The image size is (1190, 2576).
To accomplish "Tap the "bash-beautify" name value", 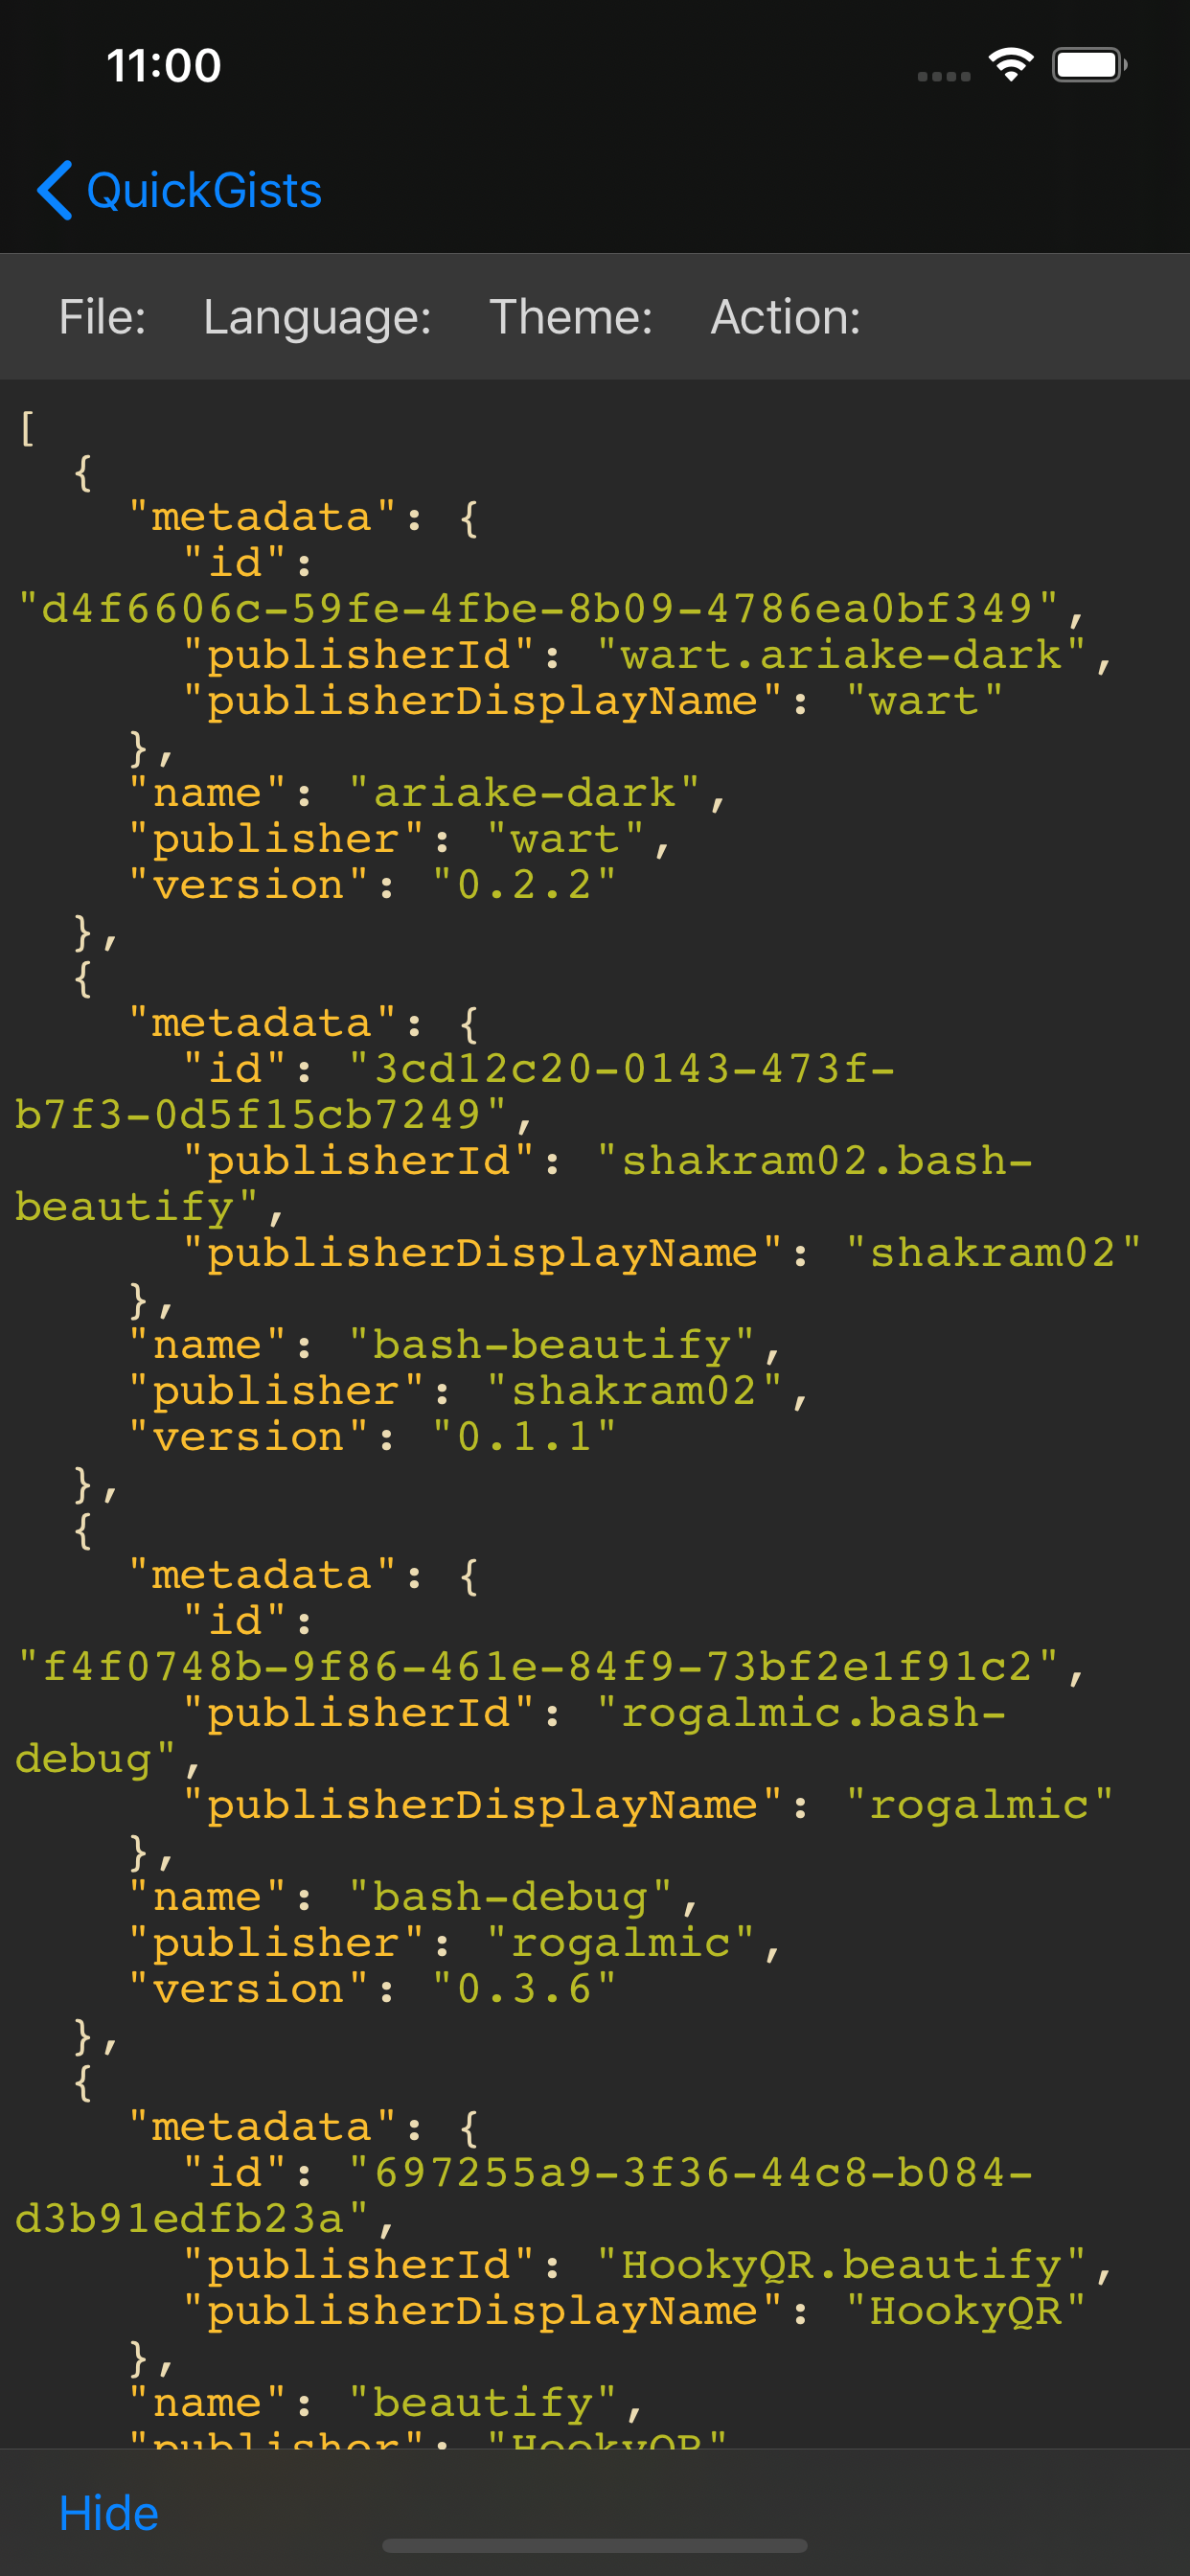I will (551, 1345).
